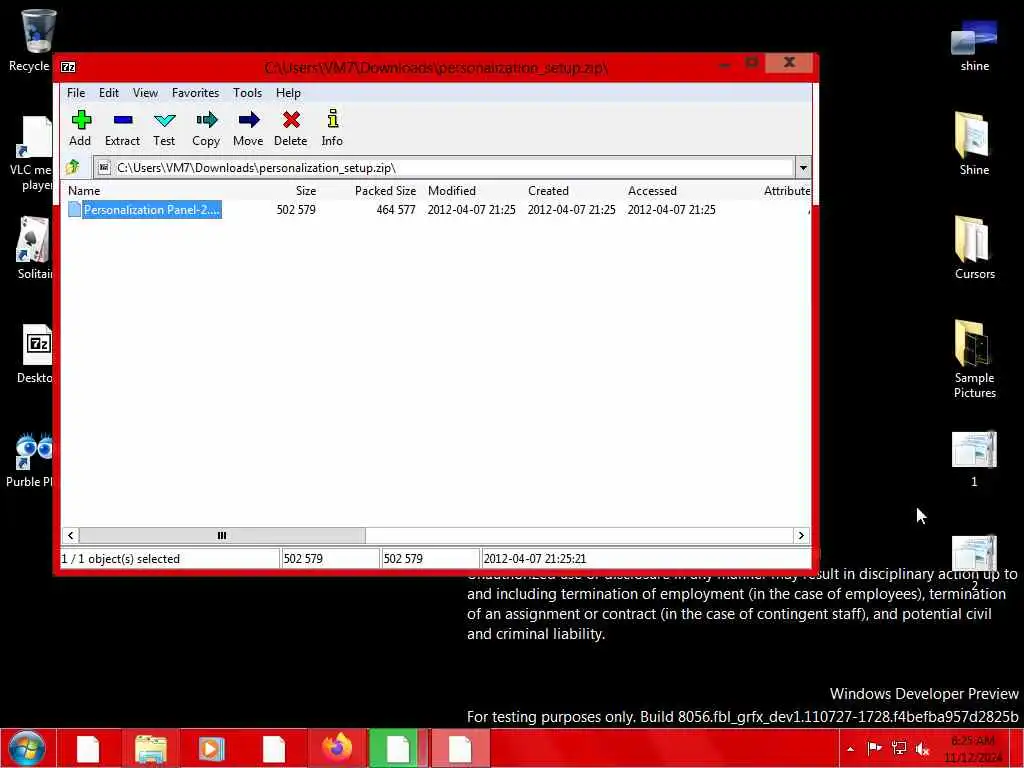
Task: Sort by the Name column header
Action: point(84,191)
